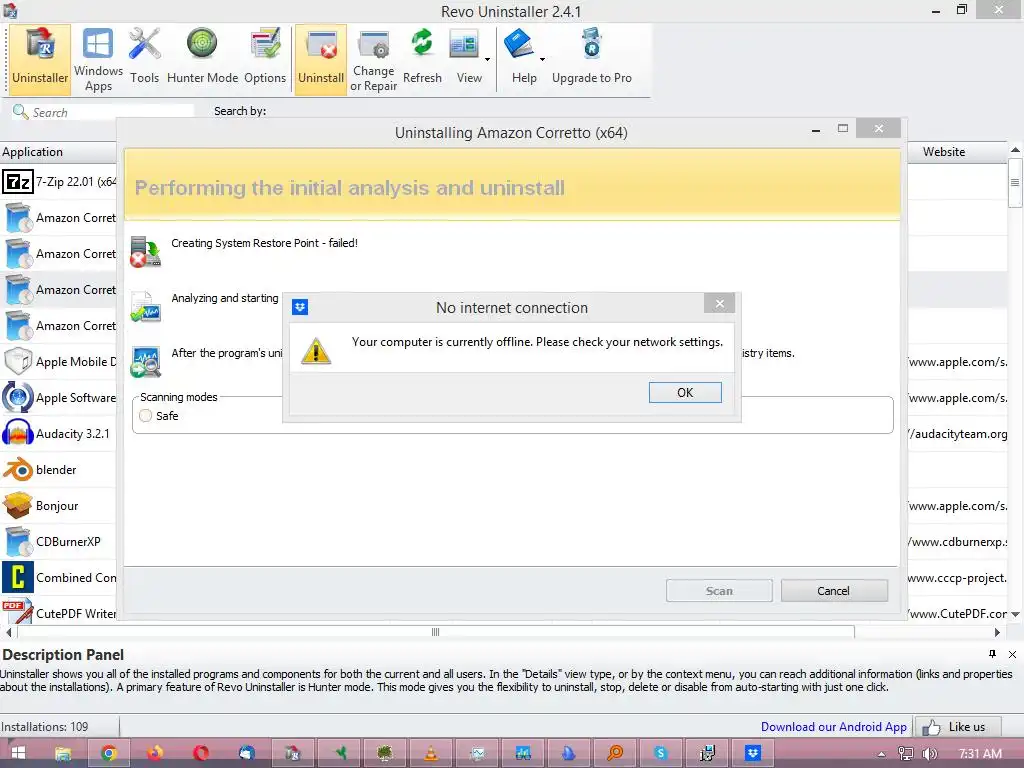Open Opera from taskbar

coord(200,753)
